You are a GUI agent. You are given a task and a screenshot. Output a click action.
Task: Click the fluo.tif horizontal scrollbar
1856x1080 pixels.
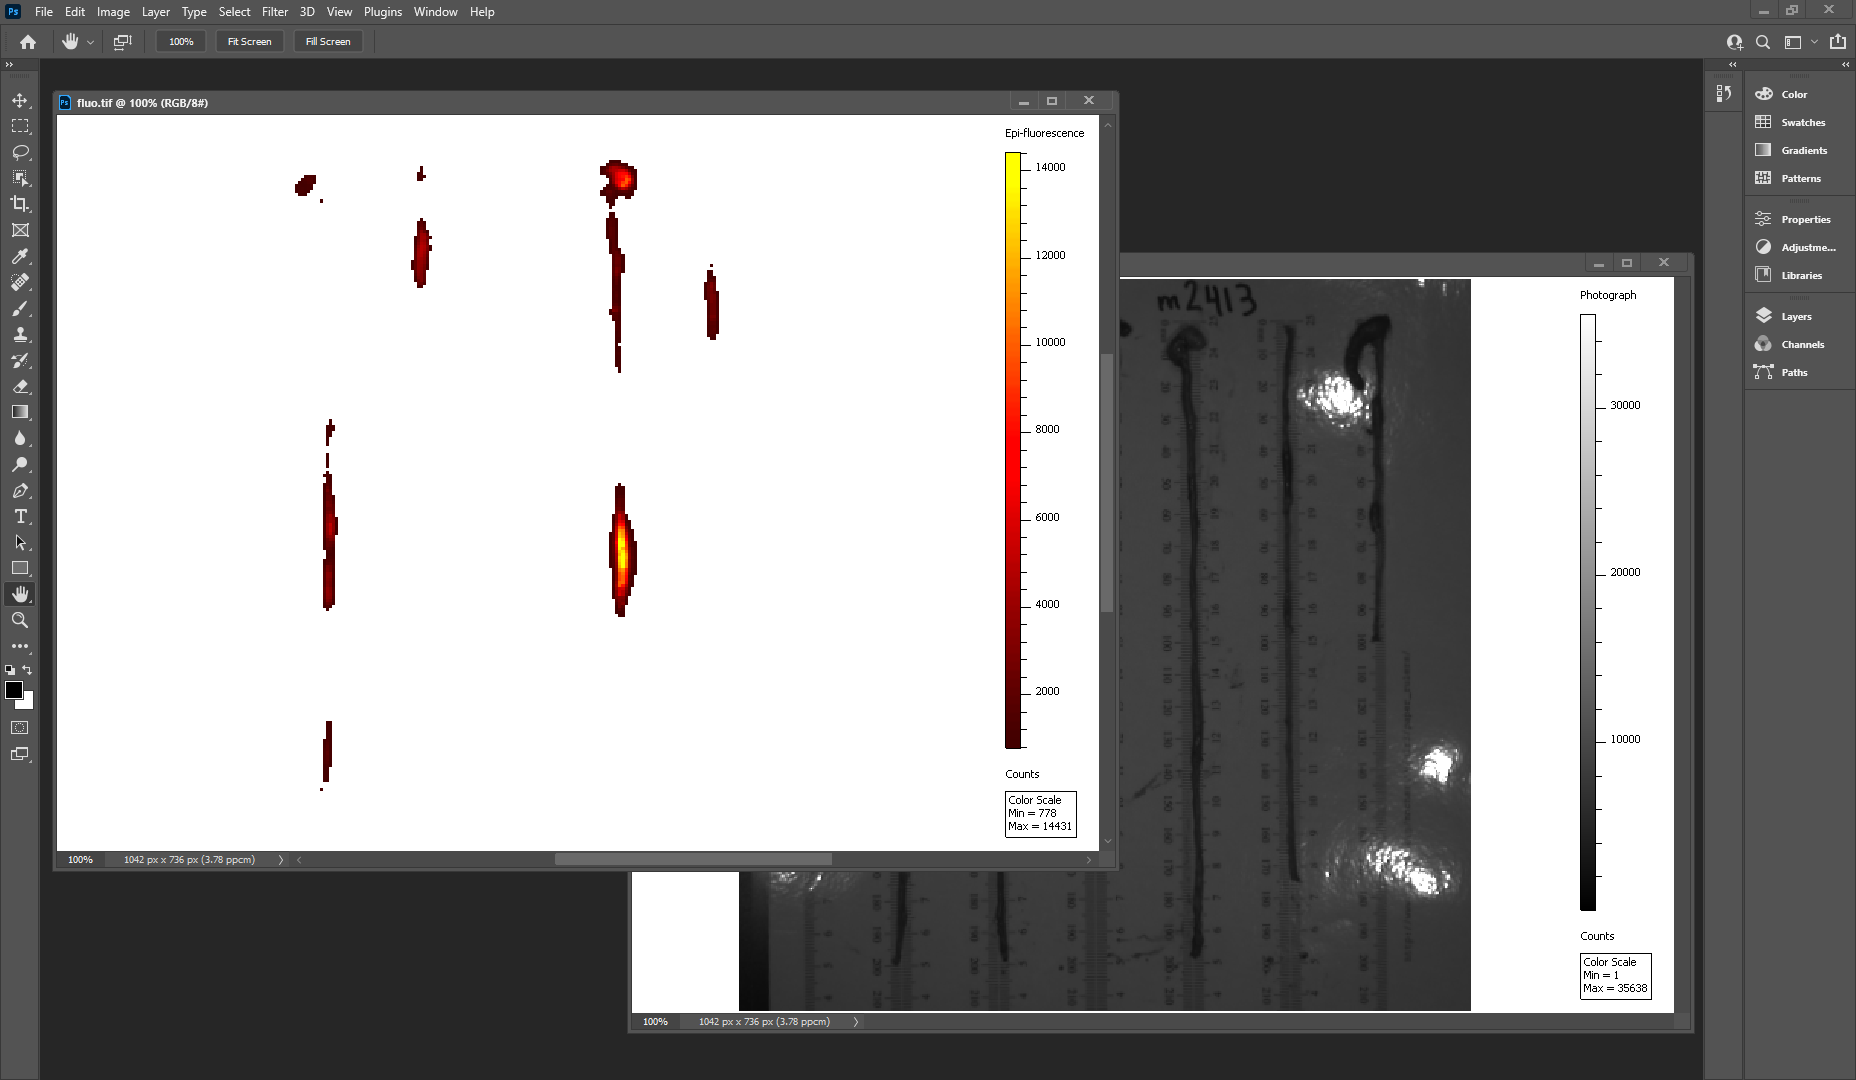pyautogui.click(x=692, y=859)
